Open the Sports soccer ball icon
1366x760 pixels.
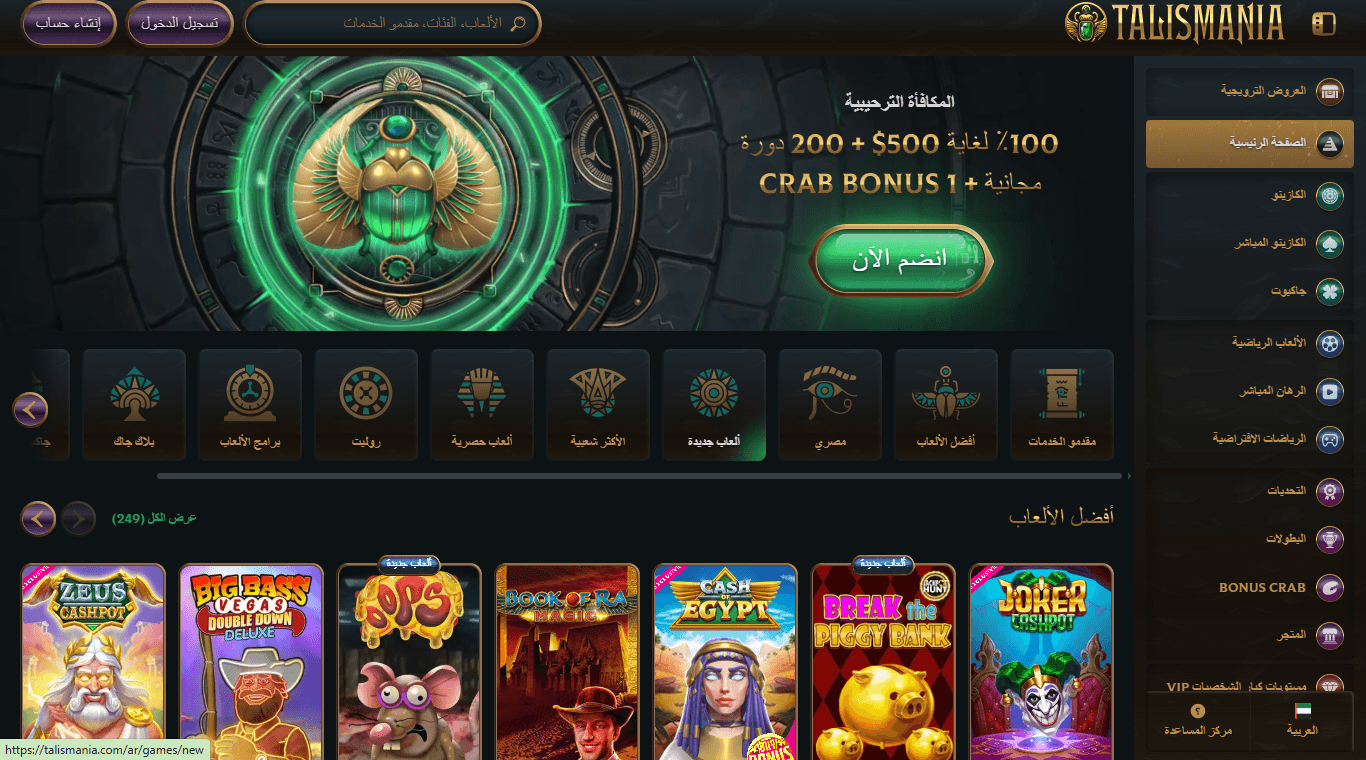(1329, 344)
